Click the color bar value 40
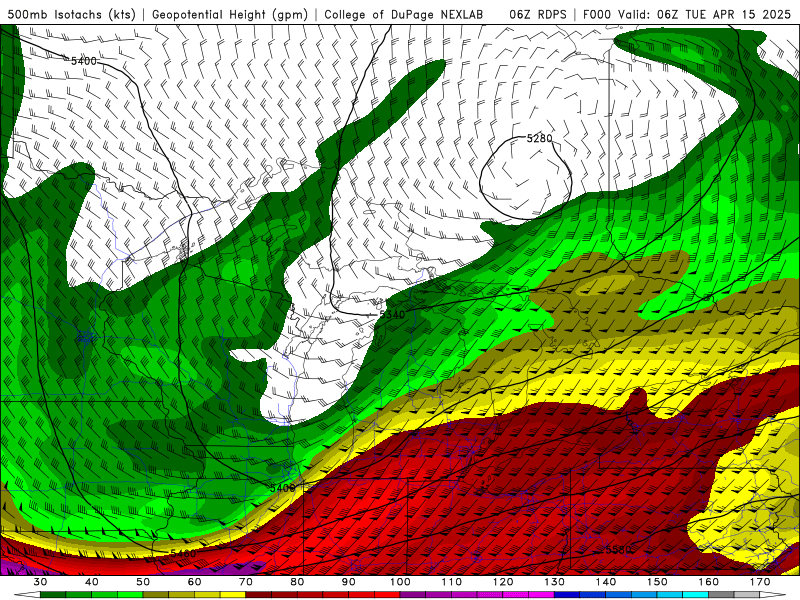Viewport: 800px width, 600px height. point(92,582)
